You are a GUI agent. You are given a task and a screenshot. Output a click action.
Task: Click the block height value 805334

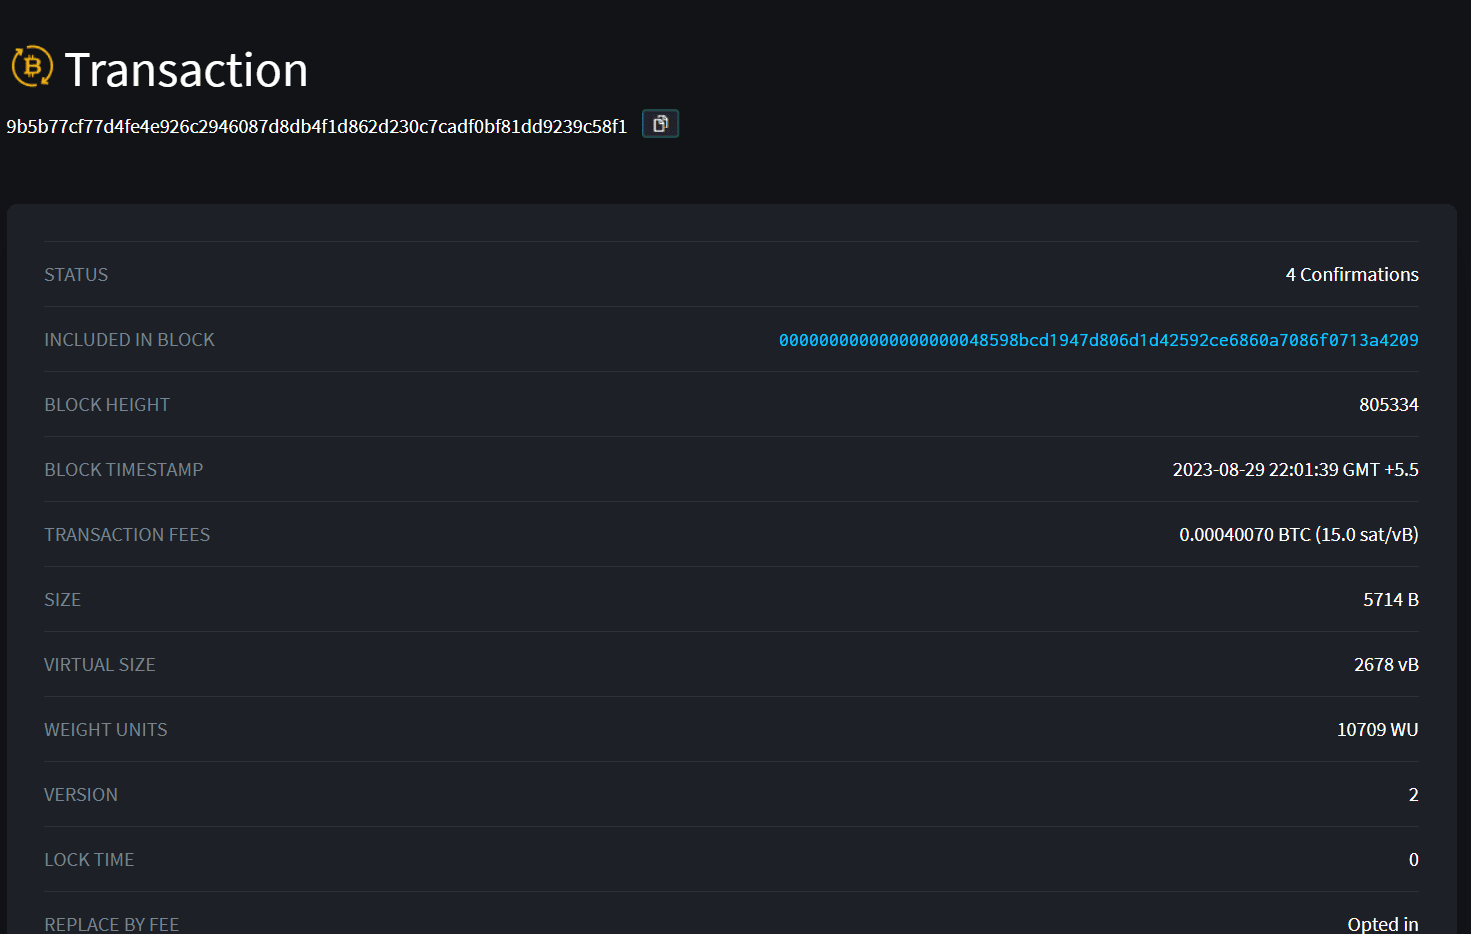coord(1389,404)
